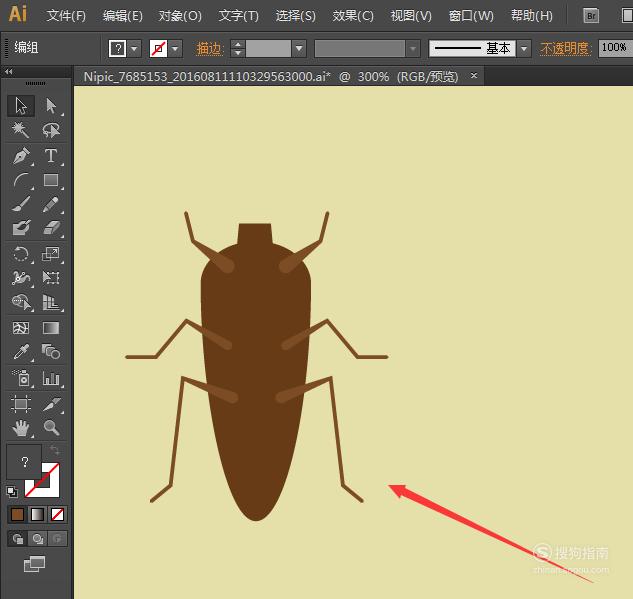Change screen mode at toolbar bottom
Image resolution: width=633 pixels, height=599 pixels.
35,564
